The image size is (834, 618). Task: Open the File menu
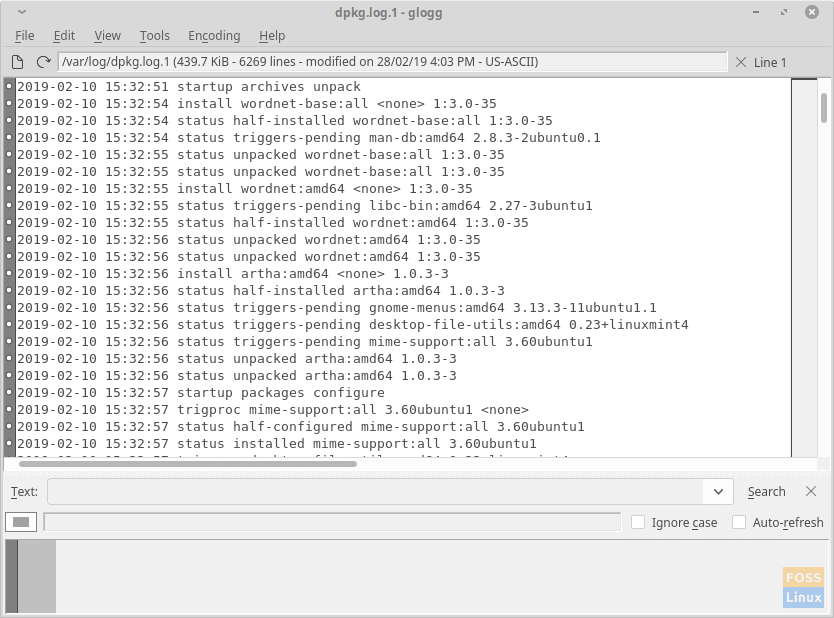pyautogui.click(x=24, y=36)
